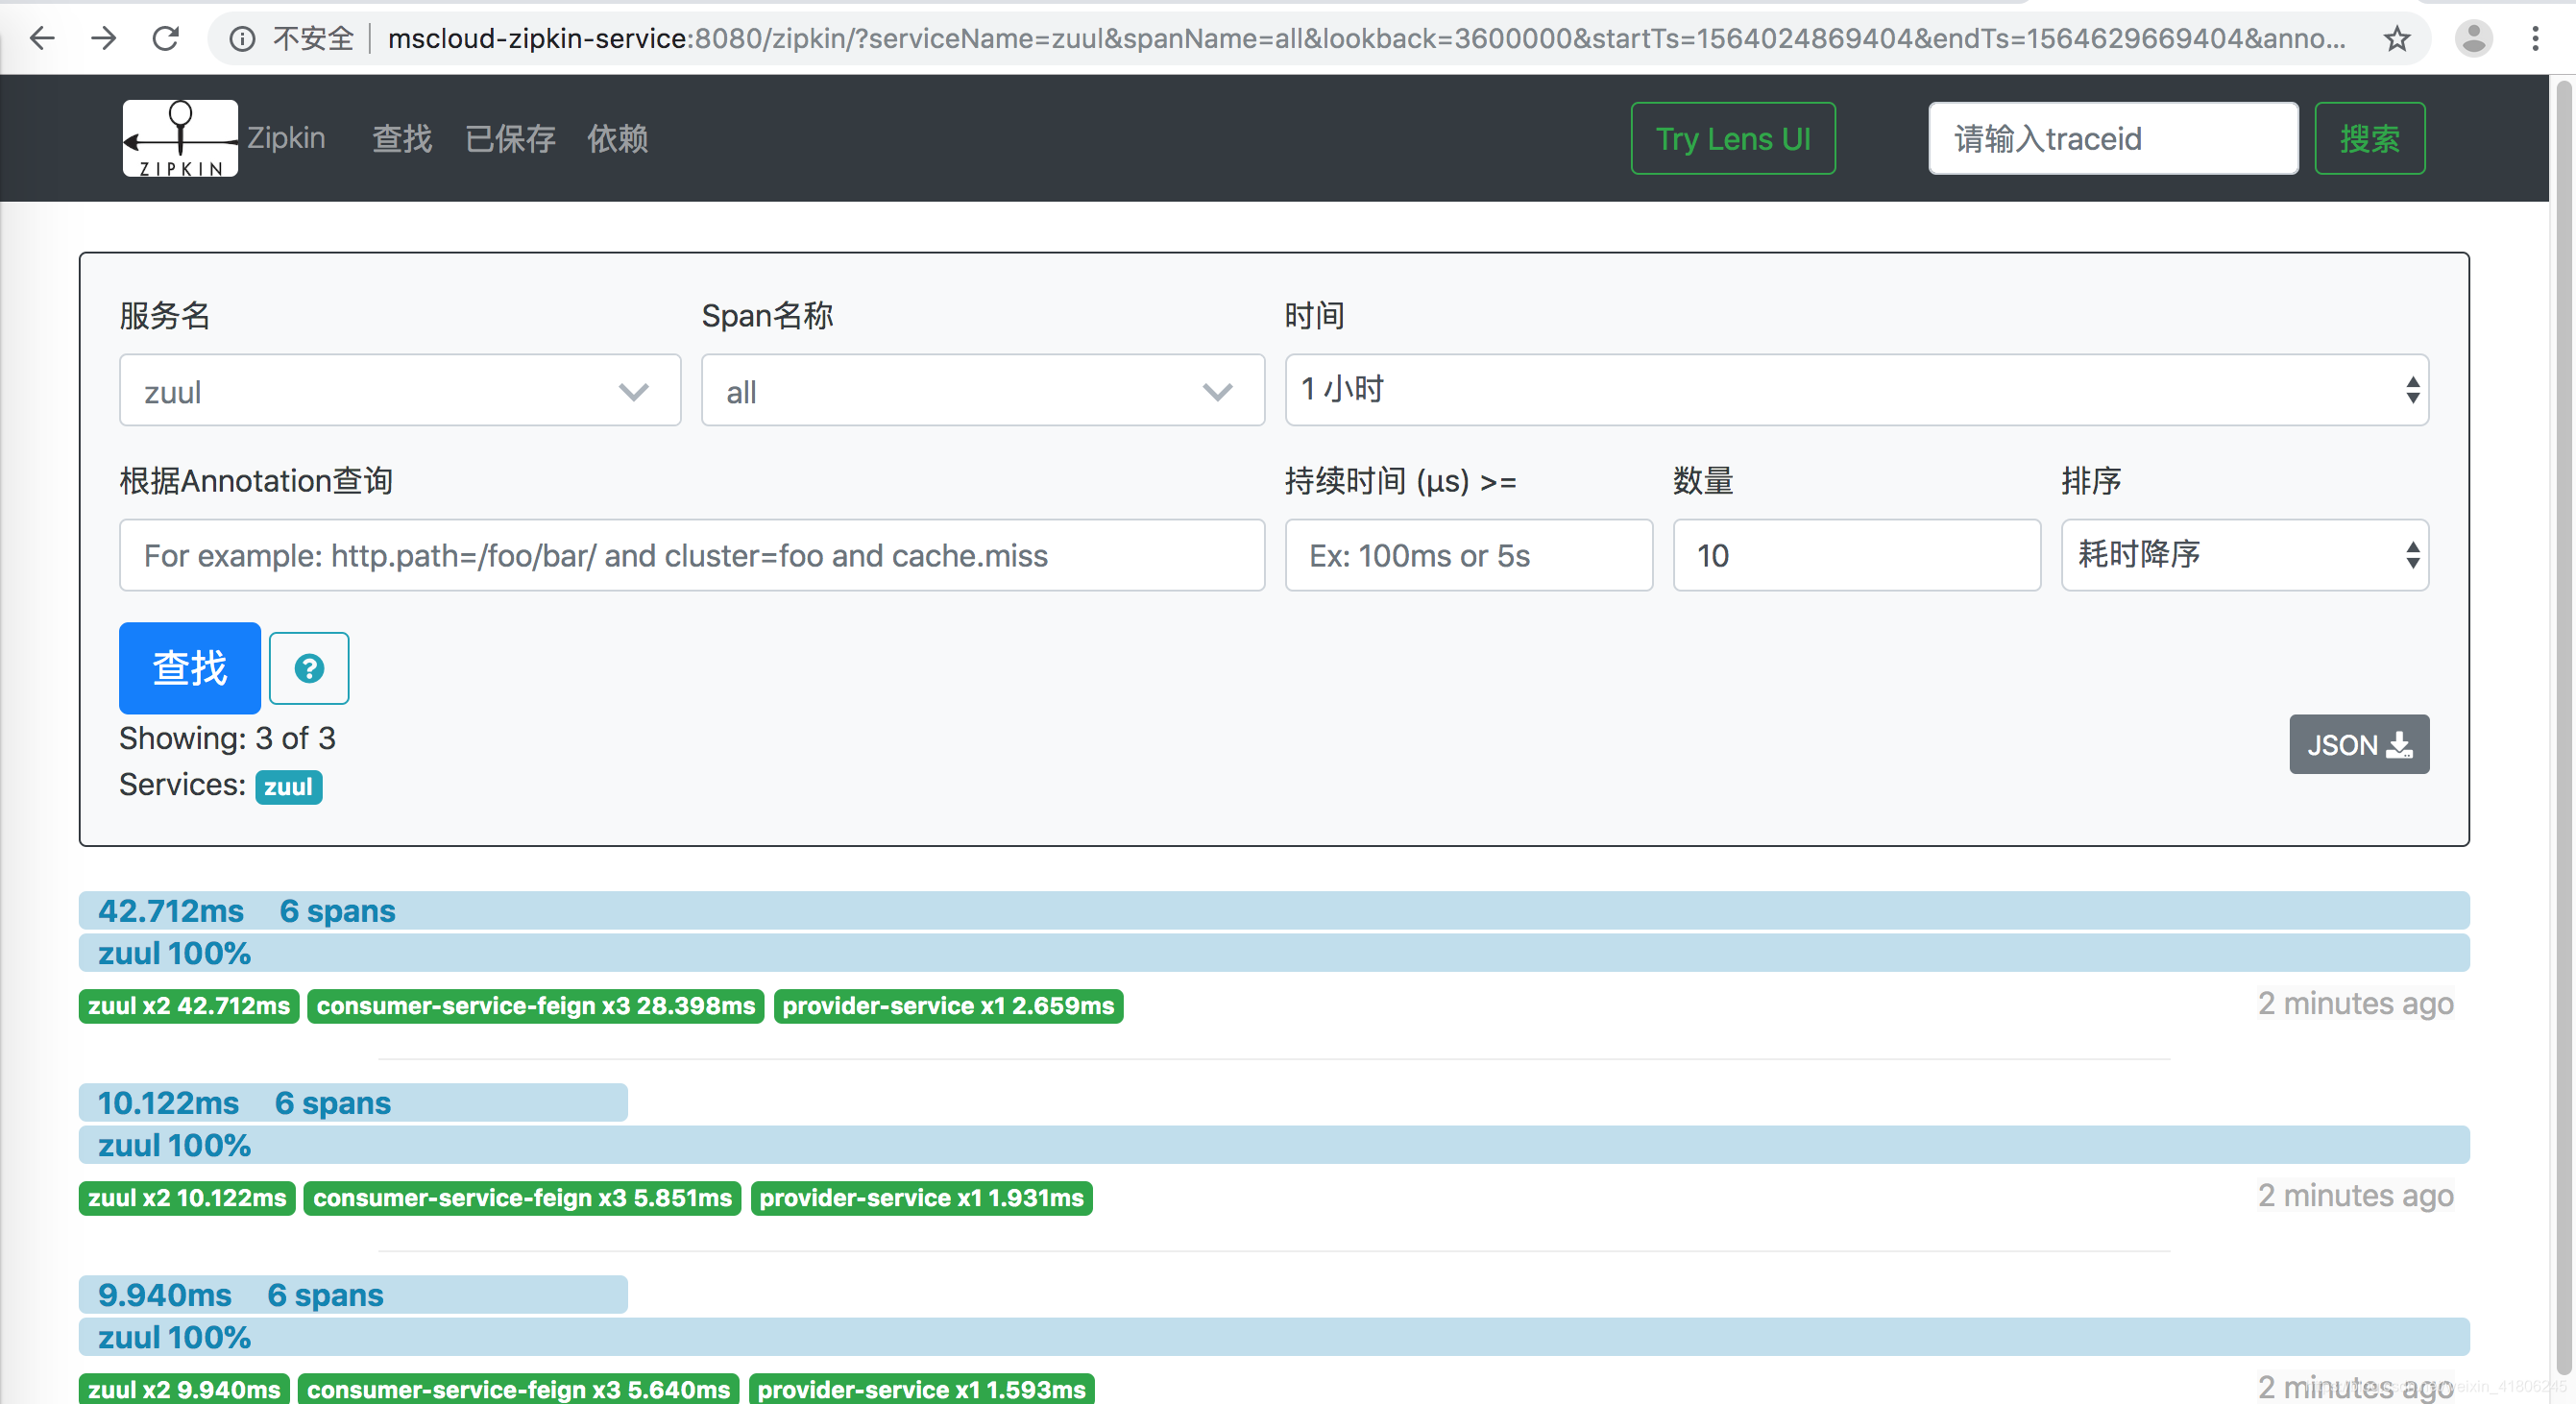
Task: Click the browser forward arrow
Action: (x=104, y=39)
